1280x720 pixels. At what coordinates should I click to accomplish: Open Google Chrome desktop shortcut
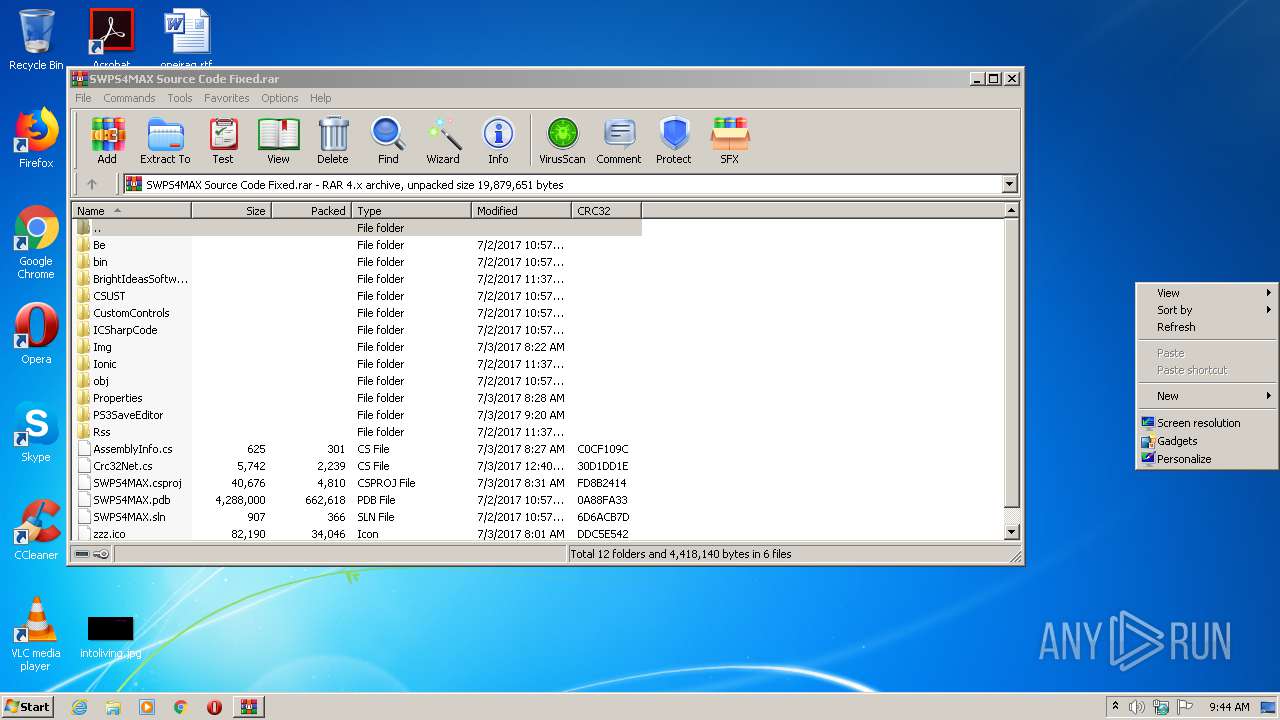pos(36,243)
